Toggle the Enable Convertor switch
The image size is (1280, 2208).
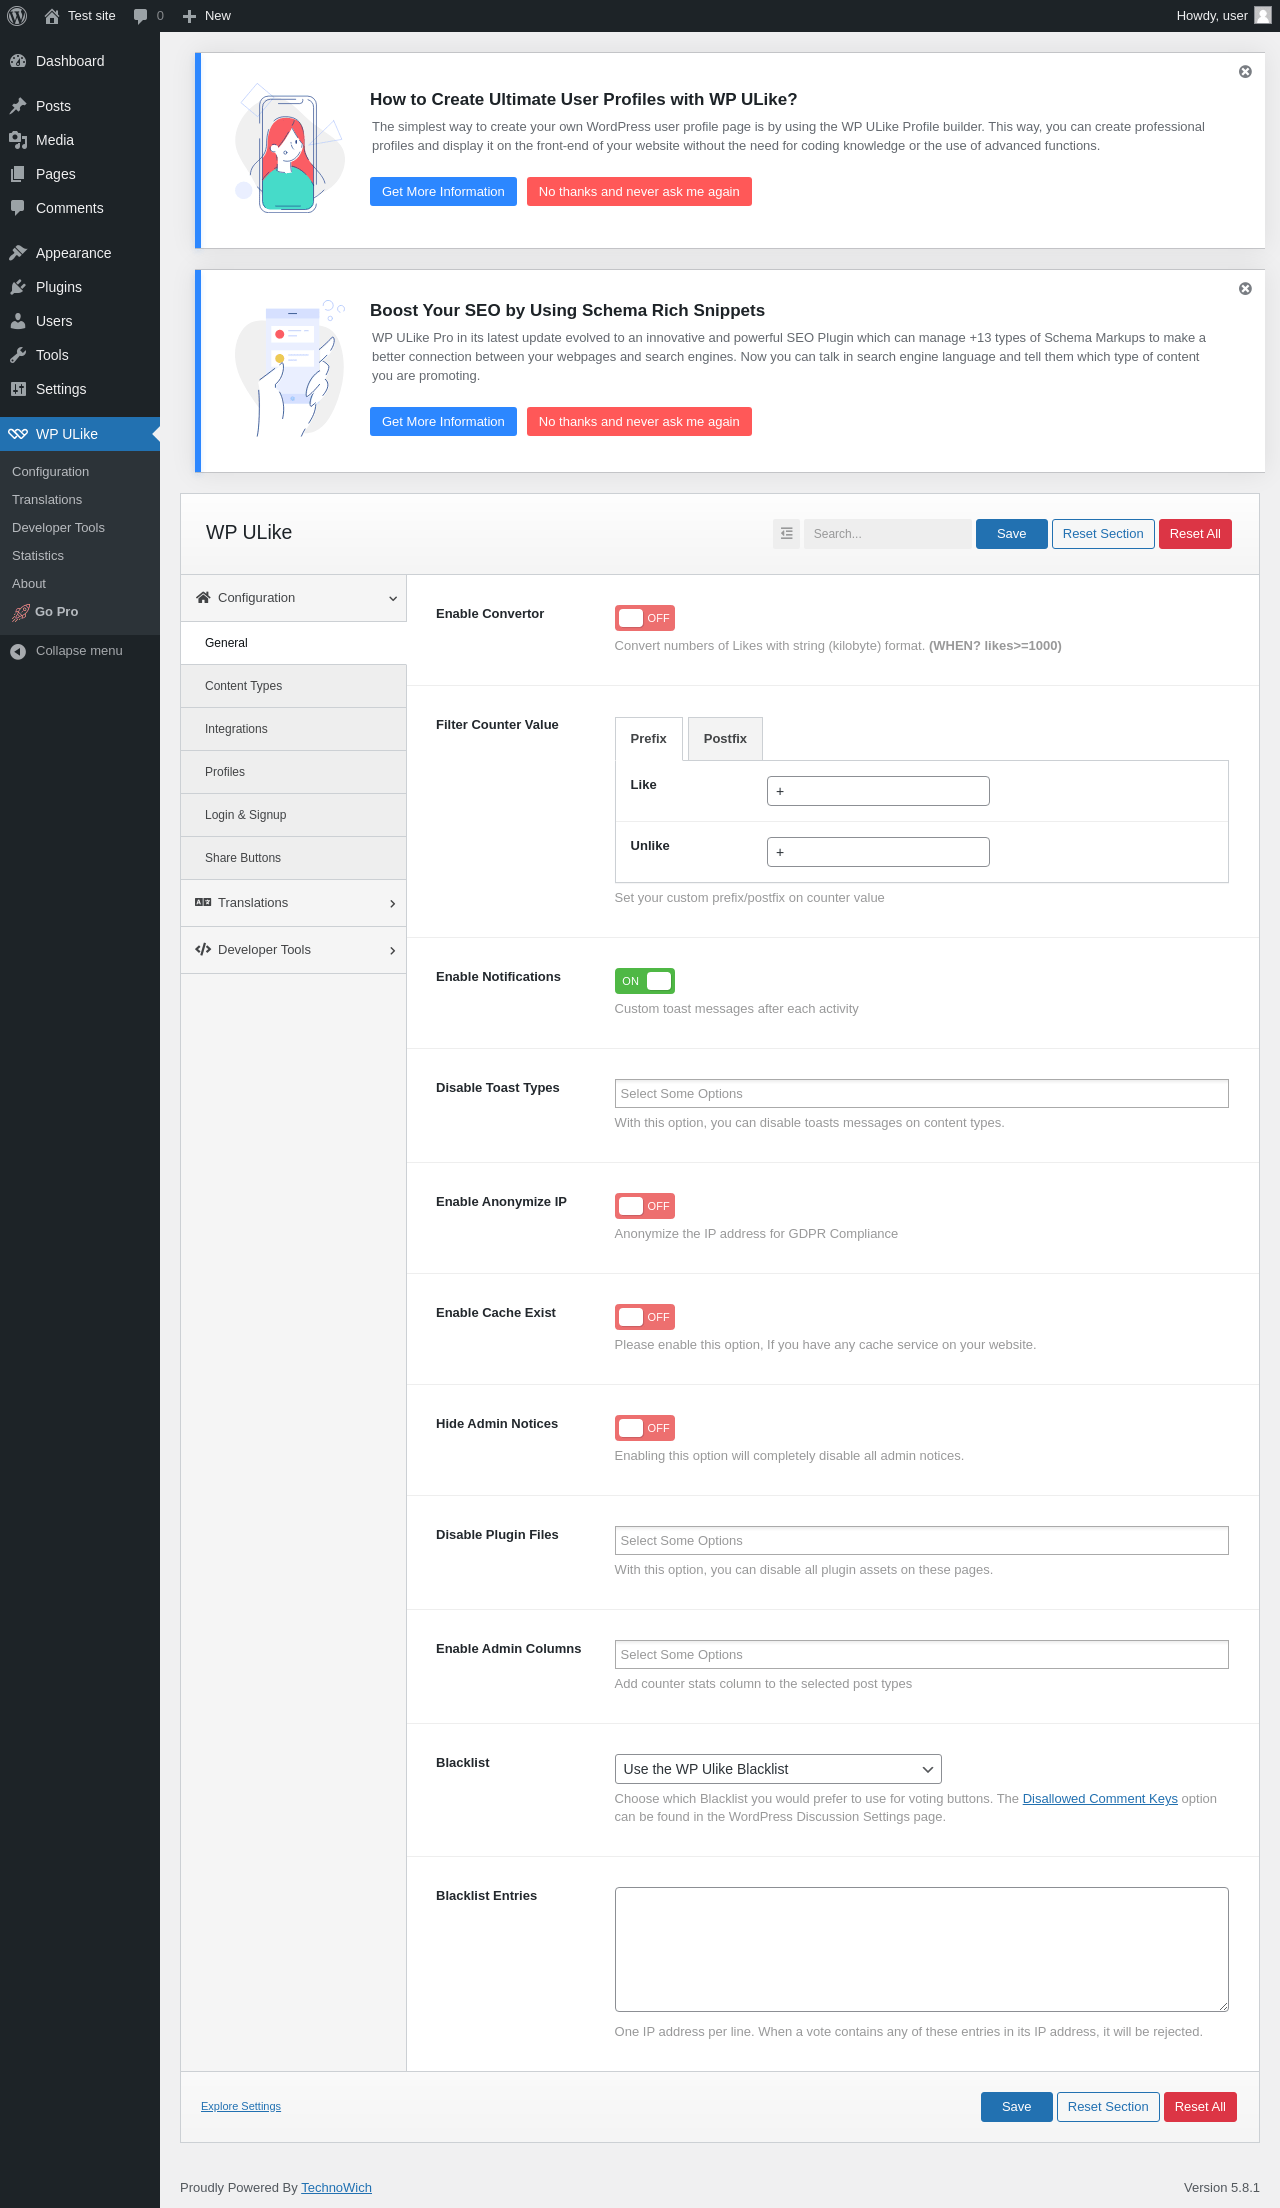645,618
